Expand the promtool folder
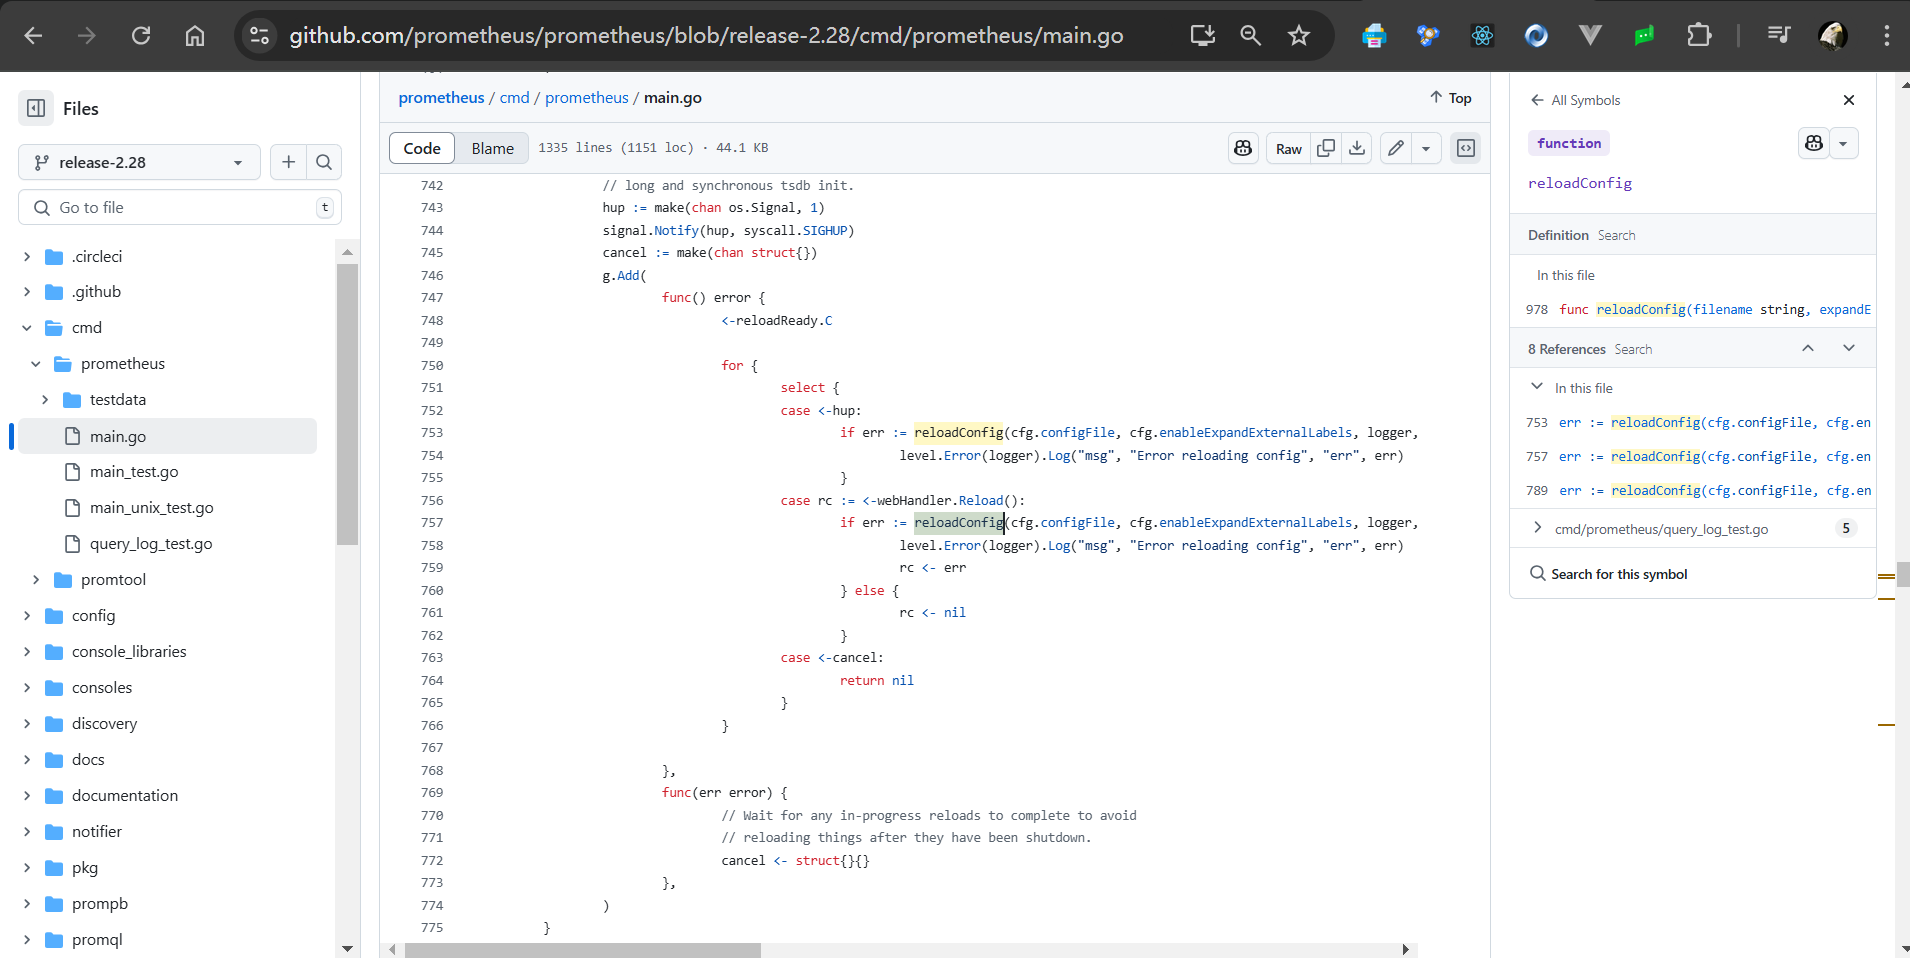The image size is (1910, 958). point(36,580)
